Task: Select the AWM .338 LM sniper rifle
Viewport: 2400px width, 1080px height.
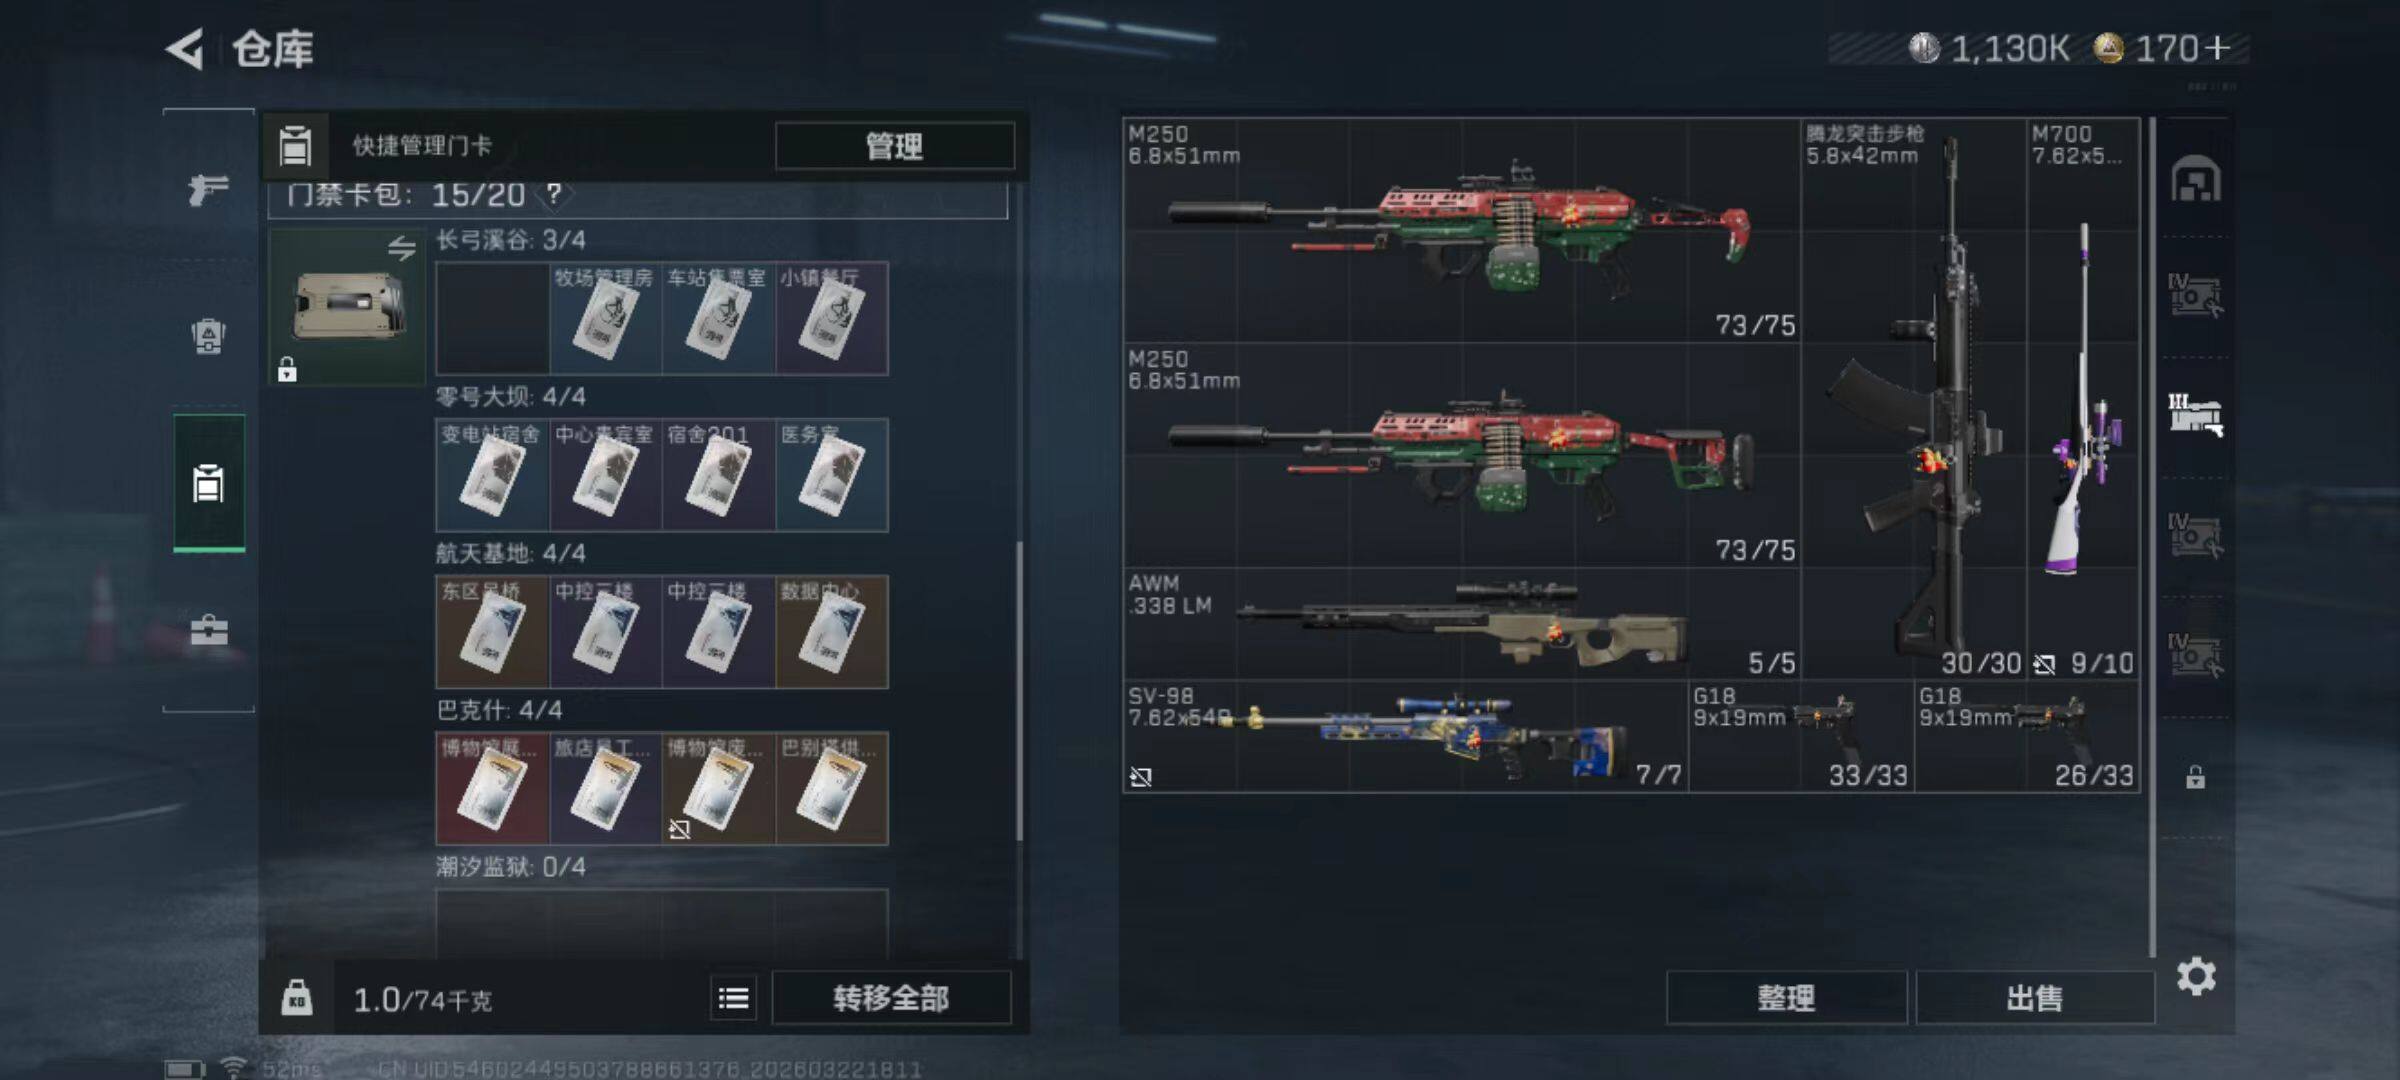Action: 1462,624
